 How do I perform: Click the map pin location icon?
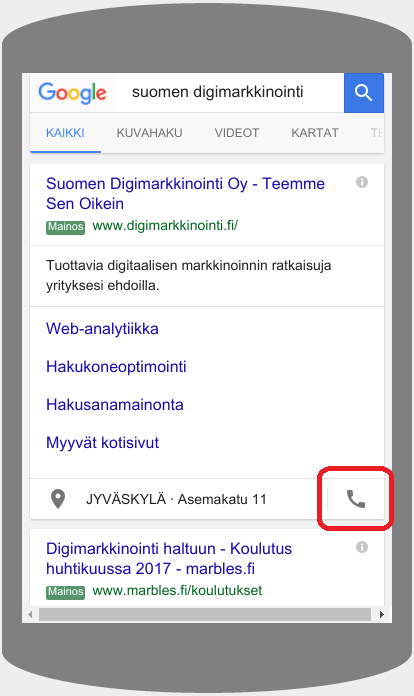[x=58, y=499]
